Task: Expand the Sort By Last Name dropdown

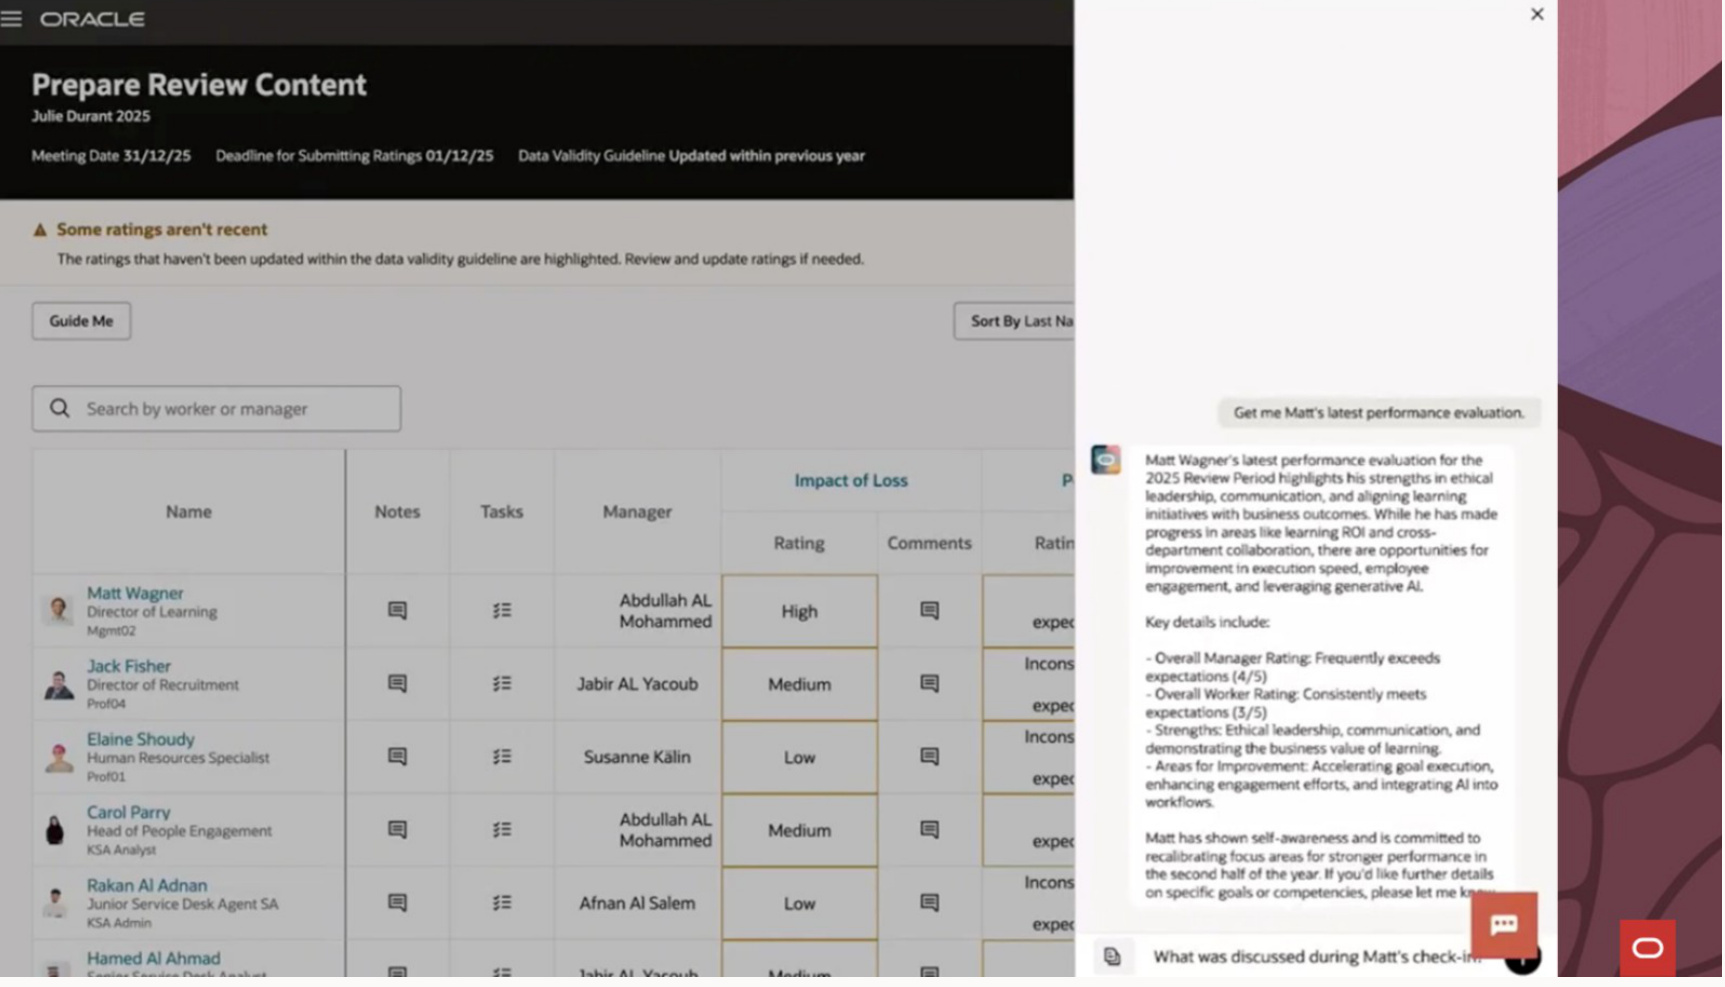Action: pyautogui.click(x=1015, y=321)
